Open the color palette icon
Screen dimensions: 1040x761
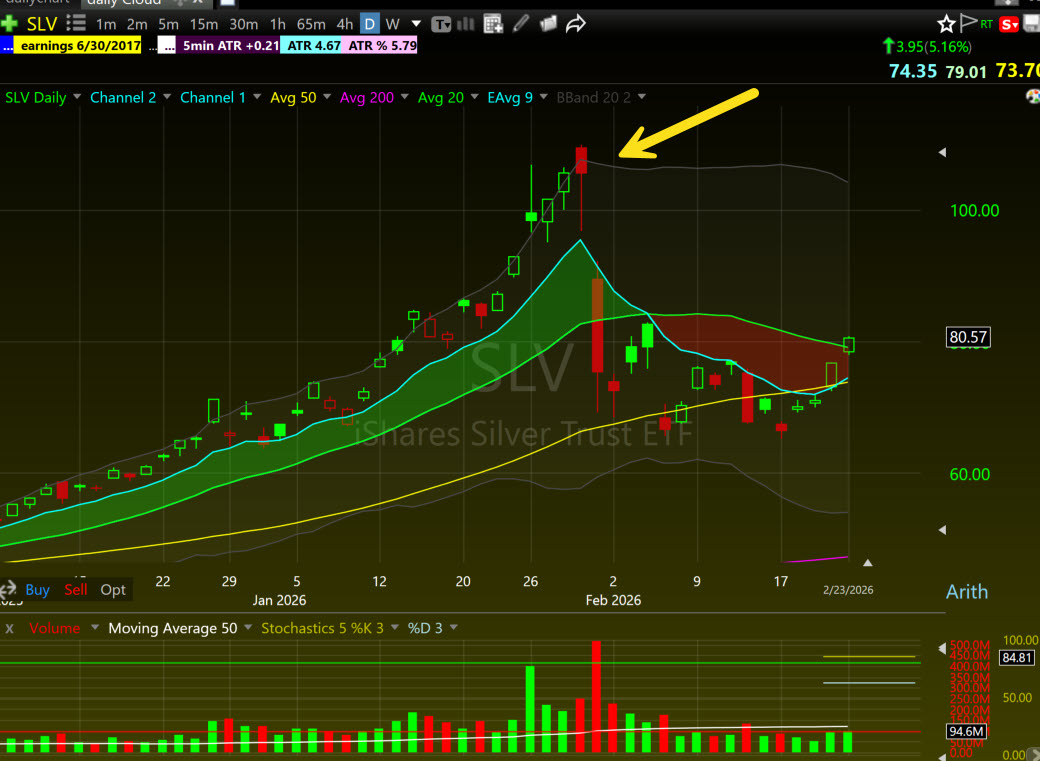tap(1033, 97)
